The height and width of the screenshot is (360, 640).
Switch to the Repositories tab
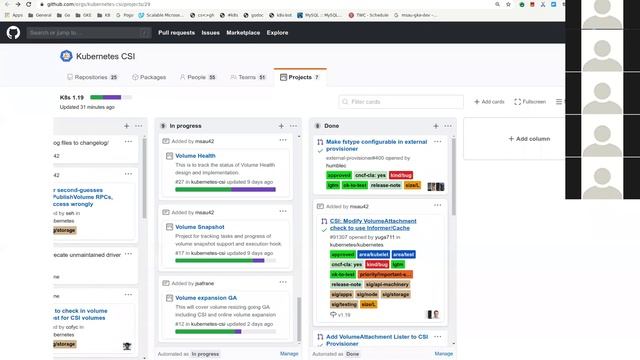click(92, 77)
